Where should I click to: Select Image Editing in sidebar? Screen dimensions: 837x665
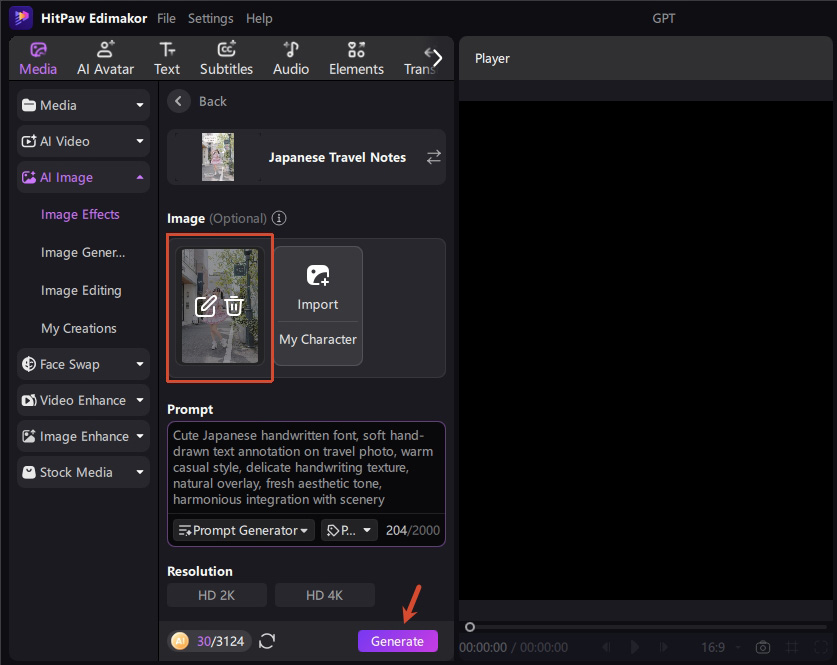pos(81,290)
